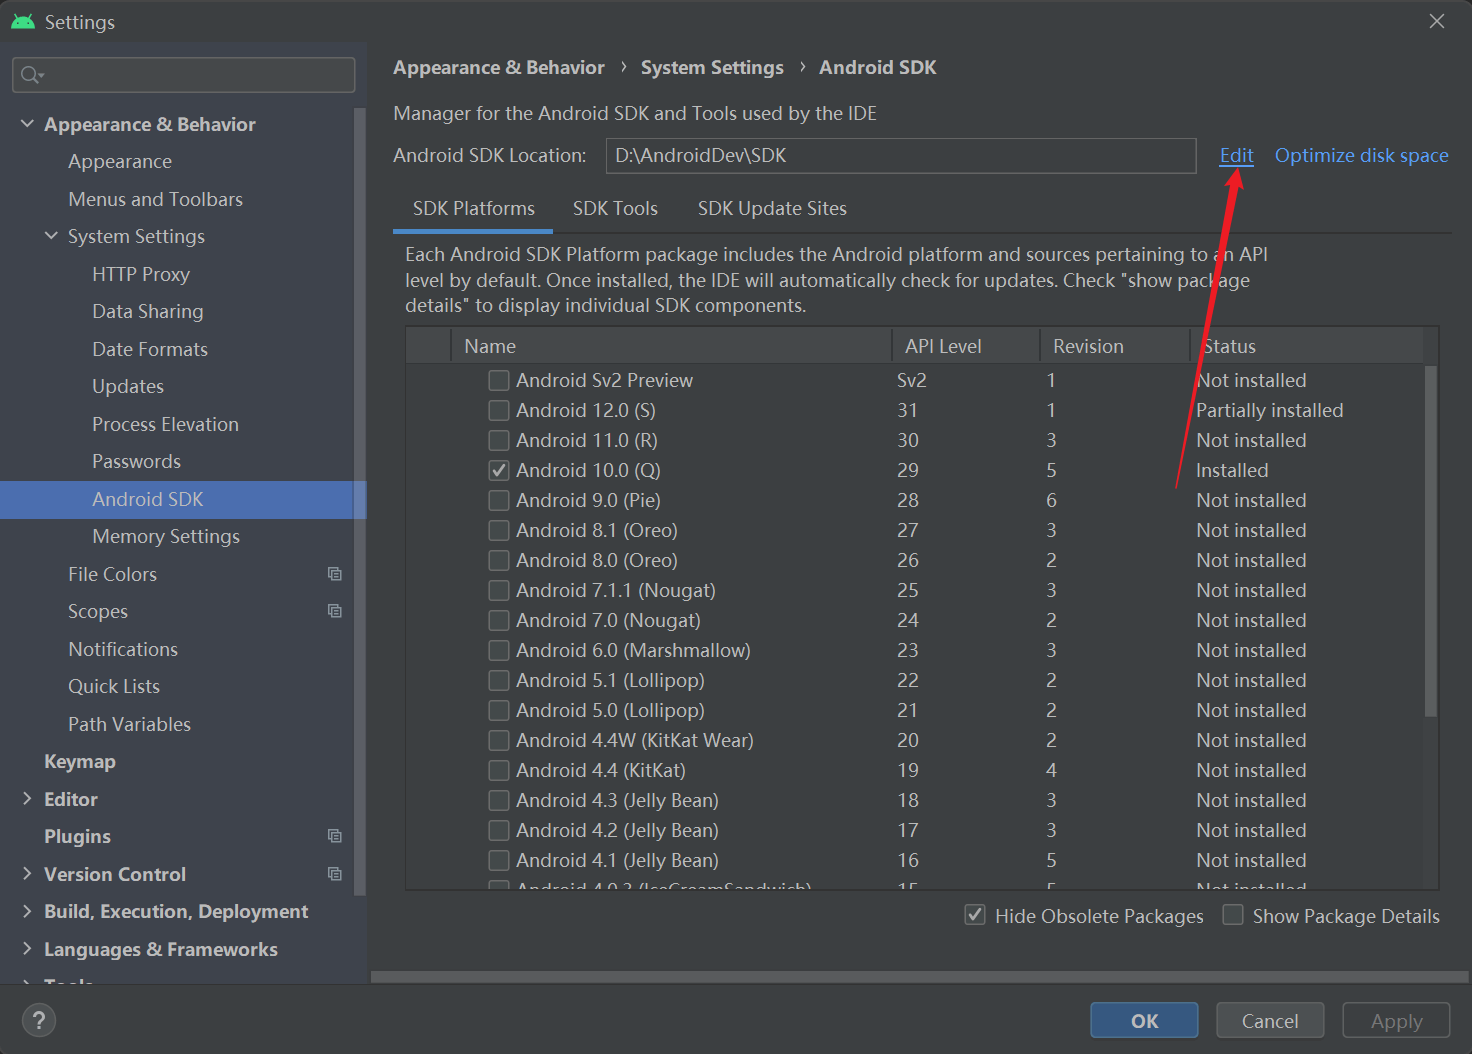Uncheck the Android 10.0 (Q) checkbox
1472x1054 pixels.
pyautogui.click(x=499, y=470)
